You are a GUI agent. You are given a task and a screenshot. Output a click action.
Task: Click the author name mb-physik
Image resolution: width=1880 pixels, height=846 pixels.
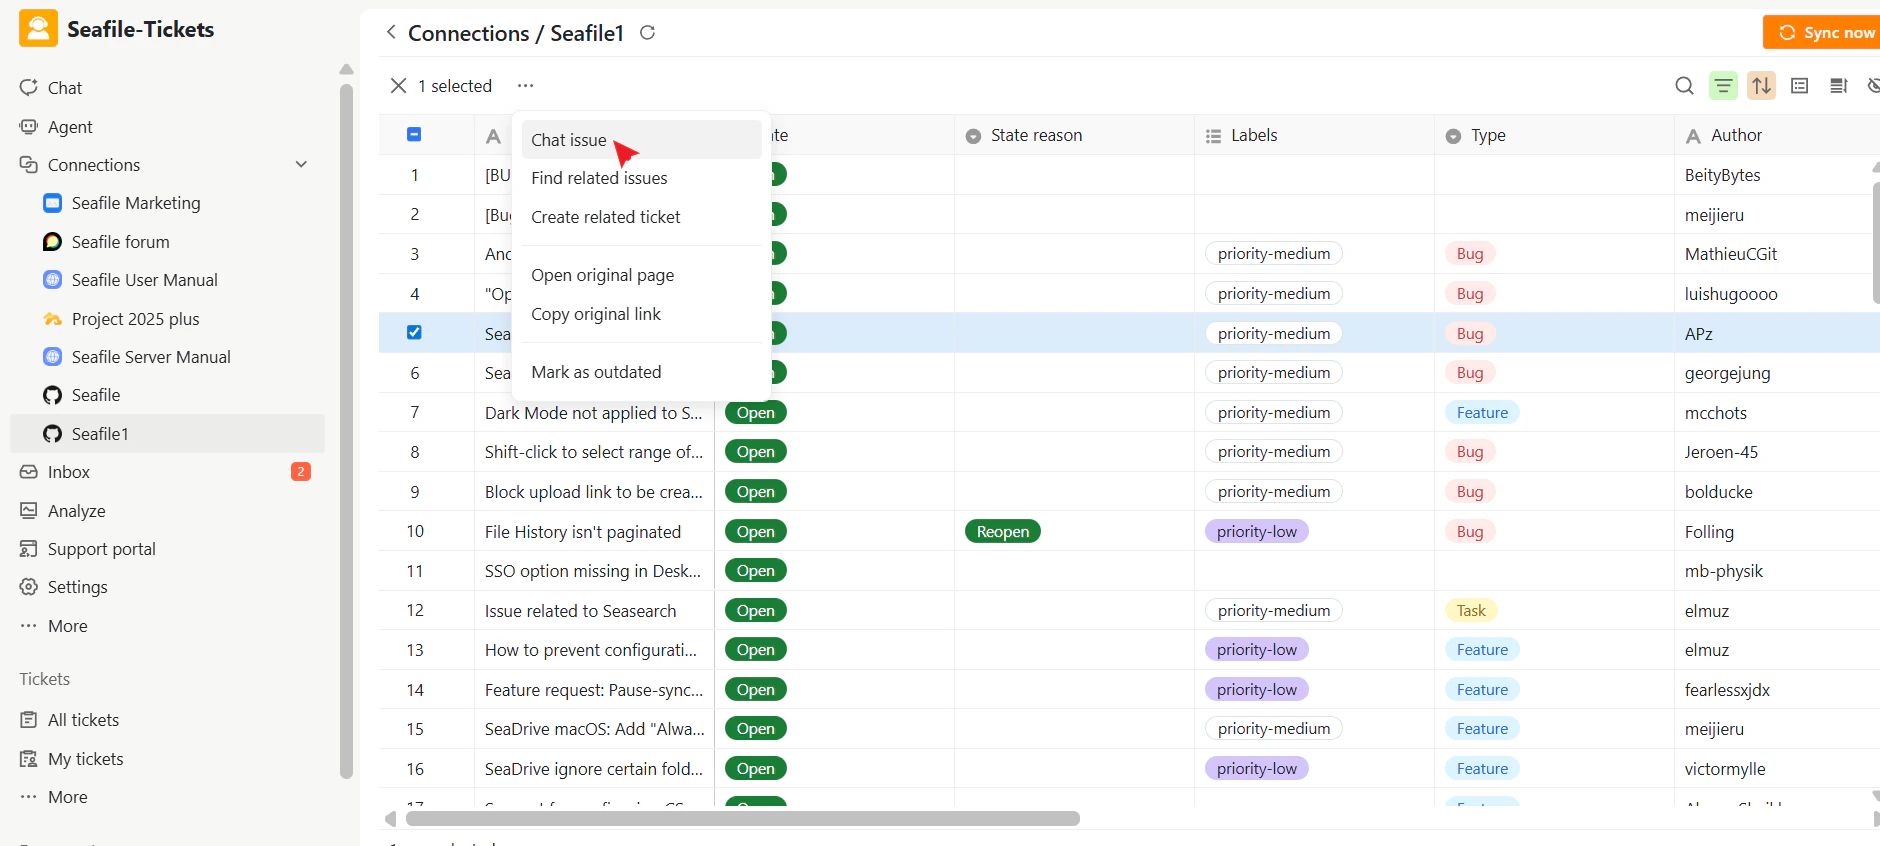click(1724, 571)
